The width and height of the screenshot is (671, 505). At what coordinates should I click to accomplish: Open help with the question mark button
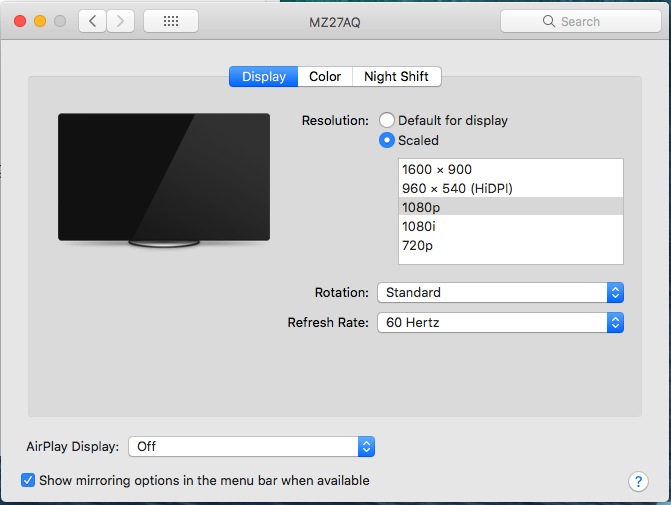pos(638,481)
